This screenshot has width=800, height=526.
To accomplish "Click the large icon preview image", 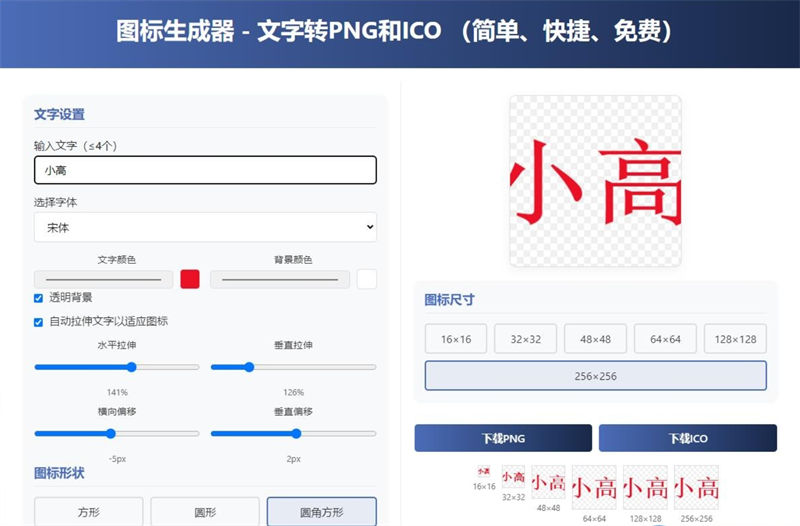I will tap(595, 181).
